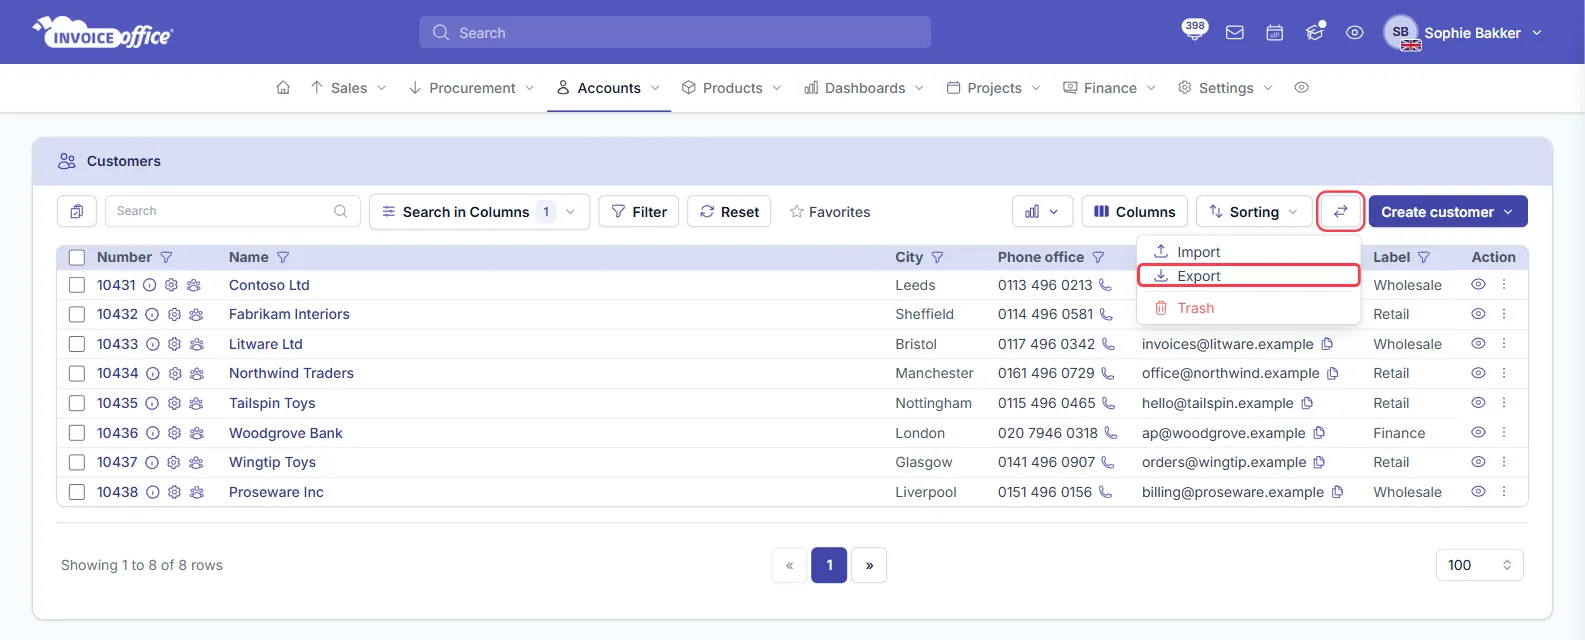Open the Sorting dropdown
This screenshot has width=1585, height=640.
1254,211
